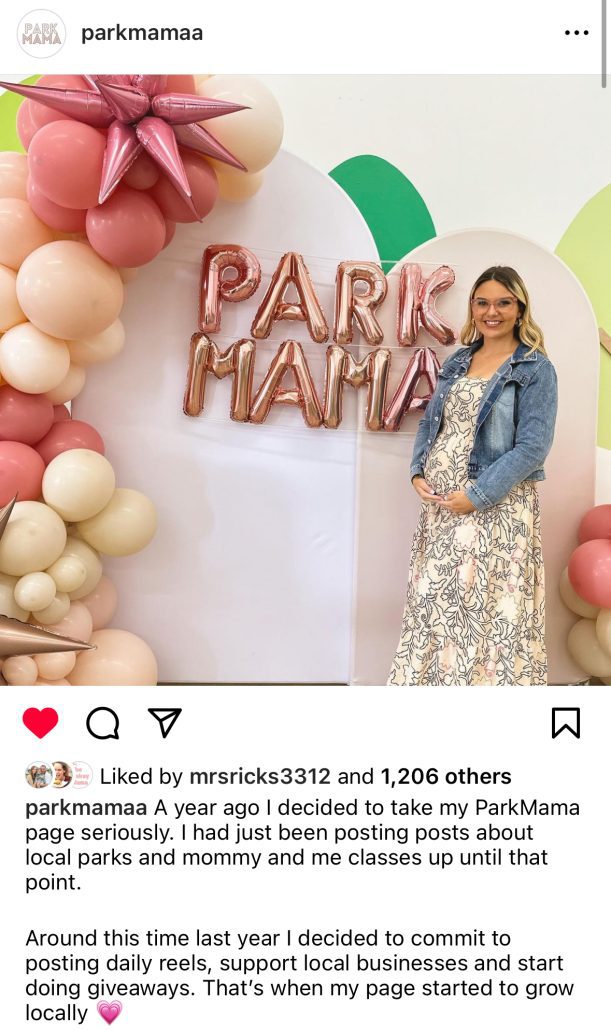This screenshot has height=1030, width=611.
Task: Tap the woman in the denim jacket
Action: click(x=480, y=474)
